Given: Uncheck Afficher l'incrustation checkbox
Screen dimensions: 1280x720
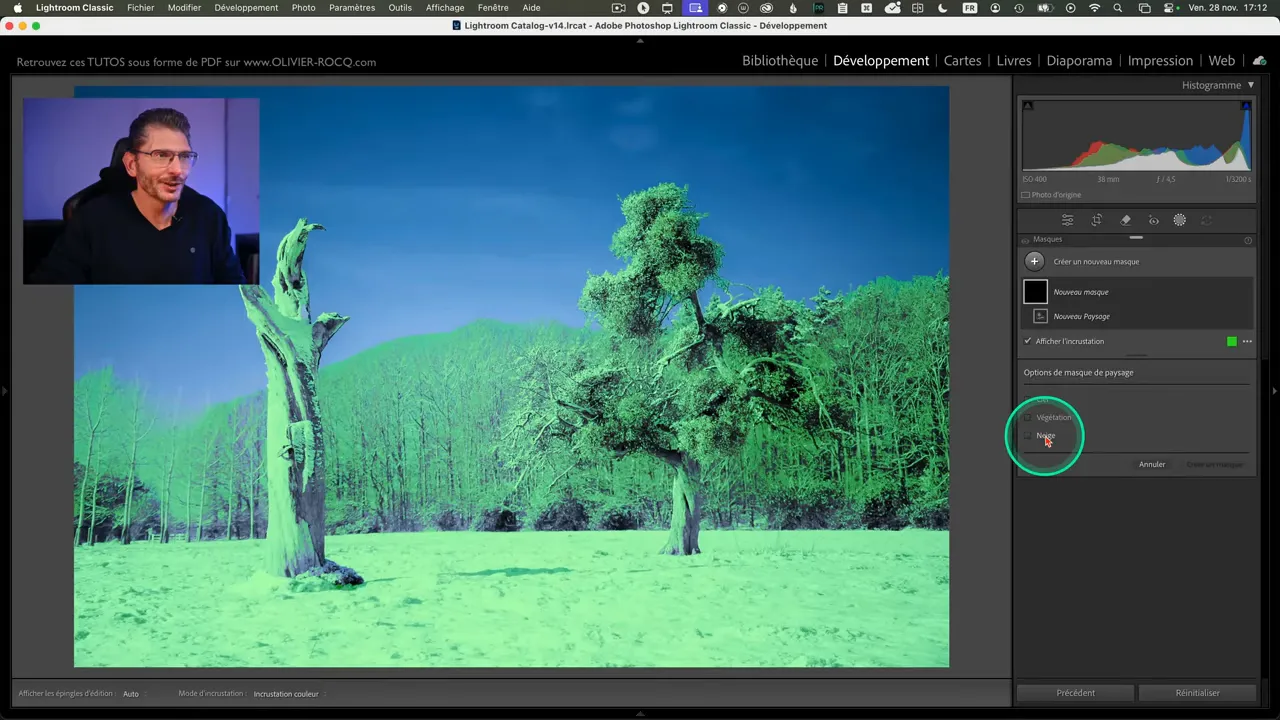Looking at the screenshot, I should 1028,341.
